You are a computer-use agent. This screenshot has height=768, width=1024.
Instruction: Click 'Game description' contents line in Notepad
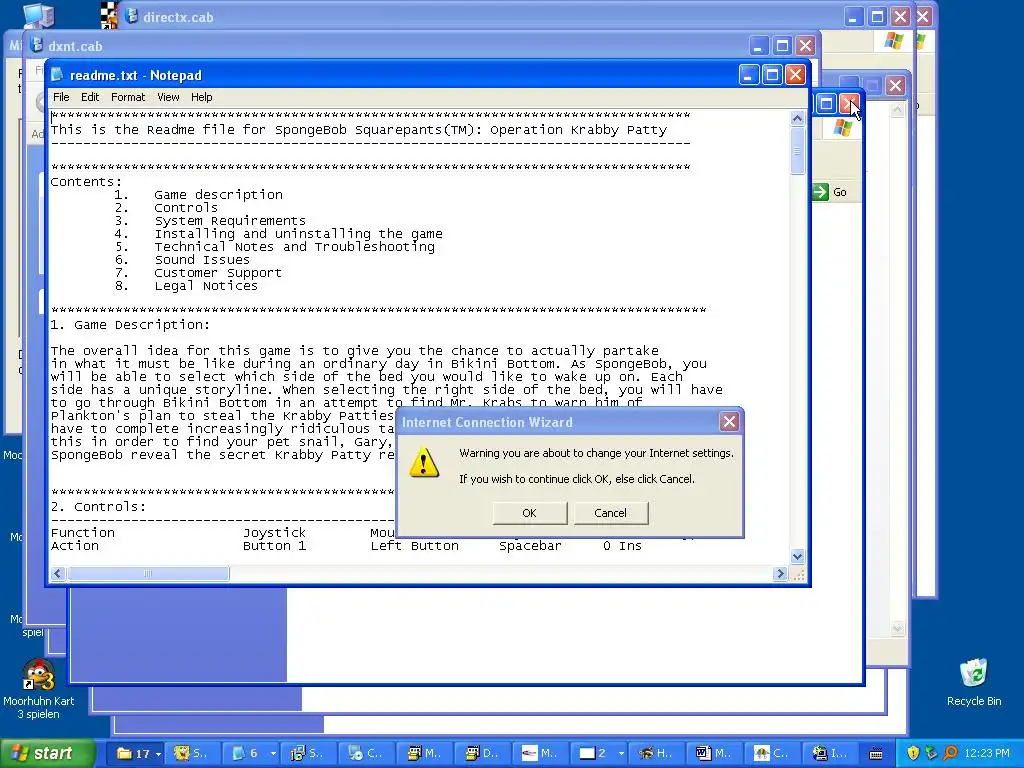[218, 195]
